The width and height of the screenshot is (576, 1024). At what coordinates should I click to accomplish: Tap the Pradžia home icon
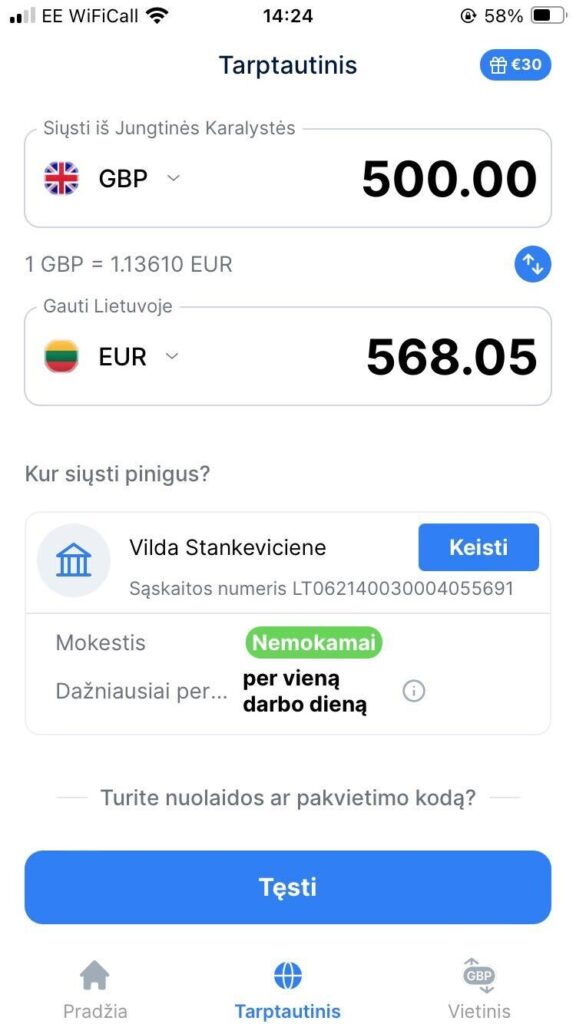click(95, 976)
